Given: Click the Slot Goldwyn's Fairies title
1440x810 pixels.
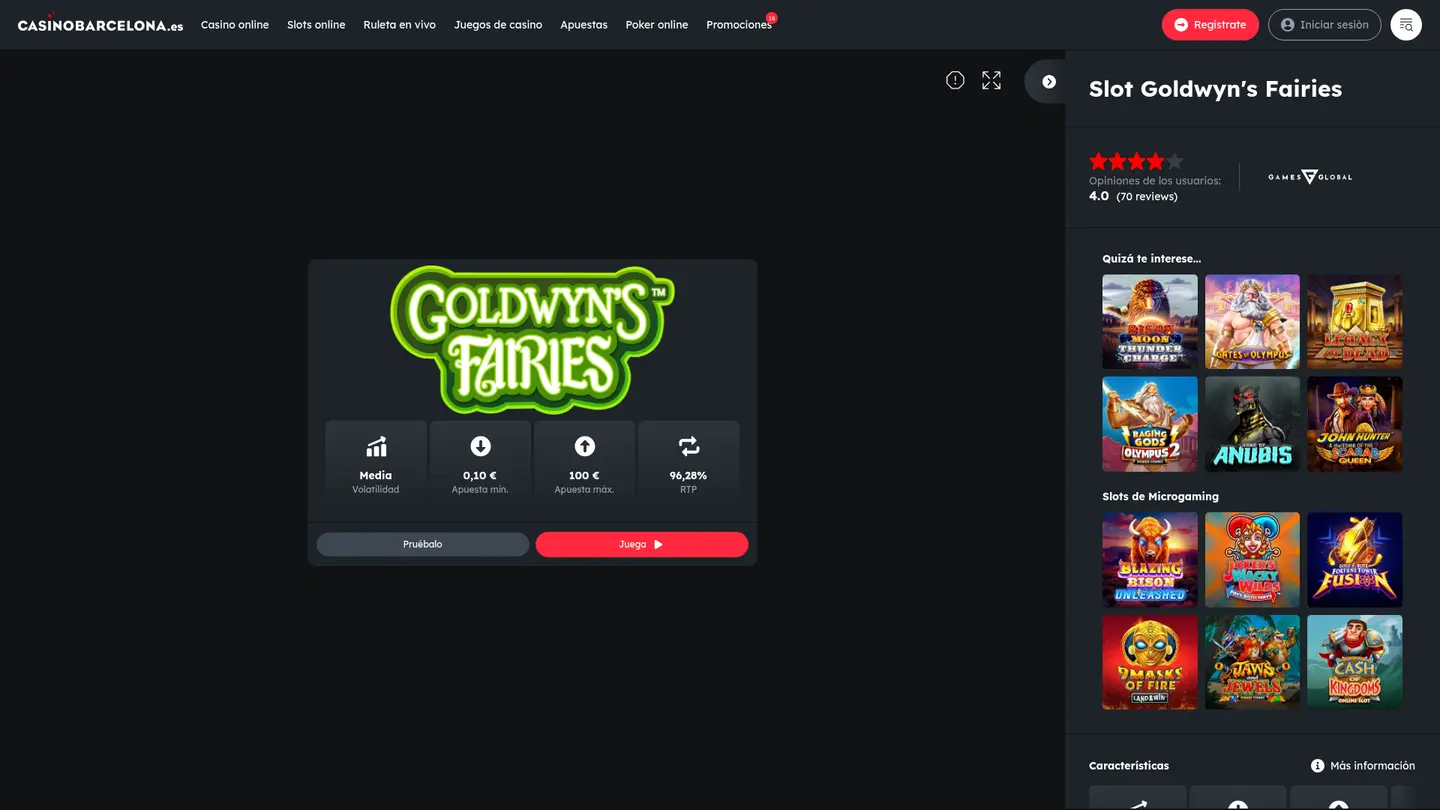Looking at the screenshot, I should pos(1215,89).
